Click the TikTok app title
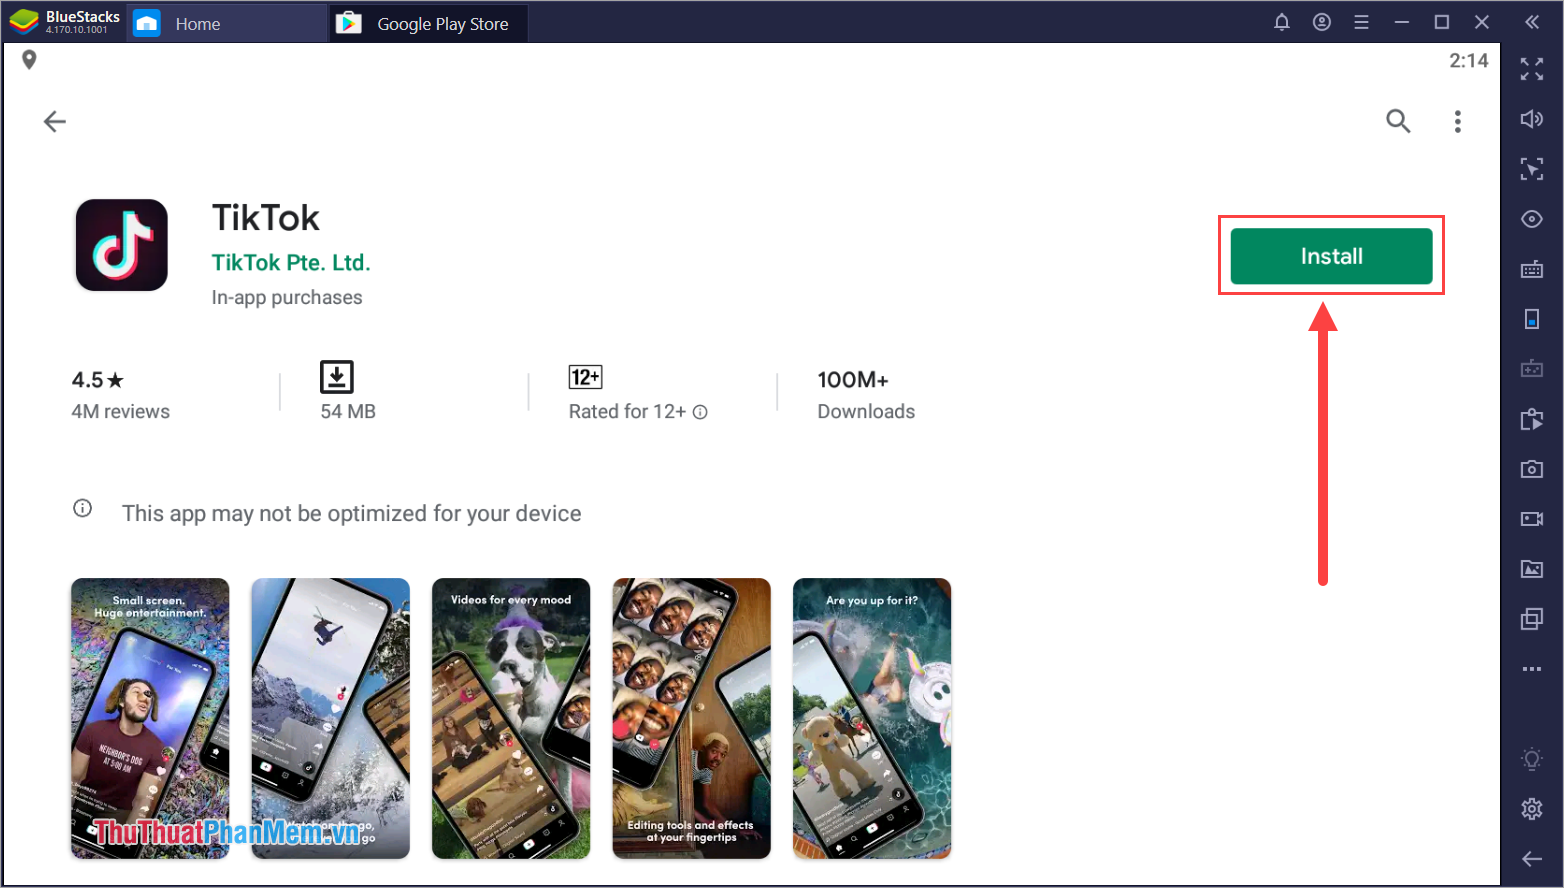 [x=266, y=218]
